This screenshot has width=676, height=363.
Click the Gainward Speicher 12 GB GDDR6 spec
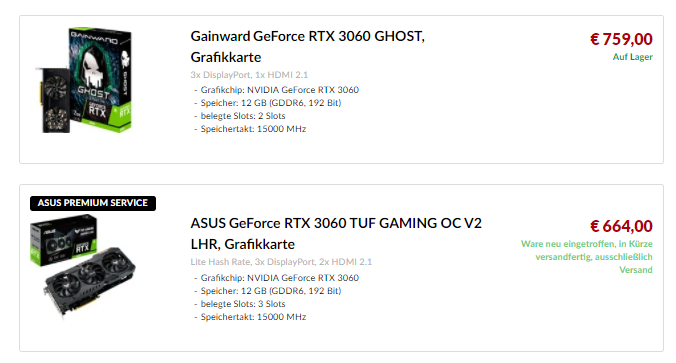tap(267, 103)
